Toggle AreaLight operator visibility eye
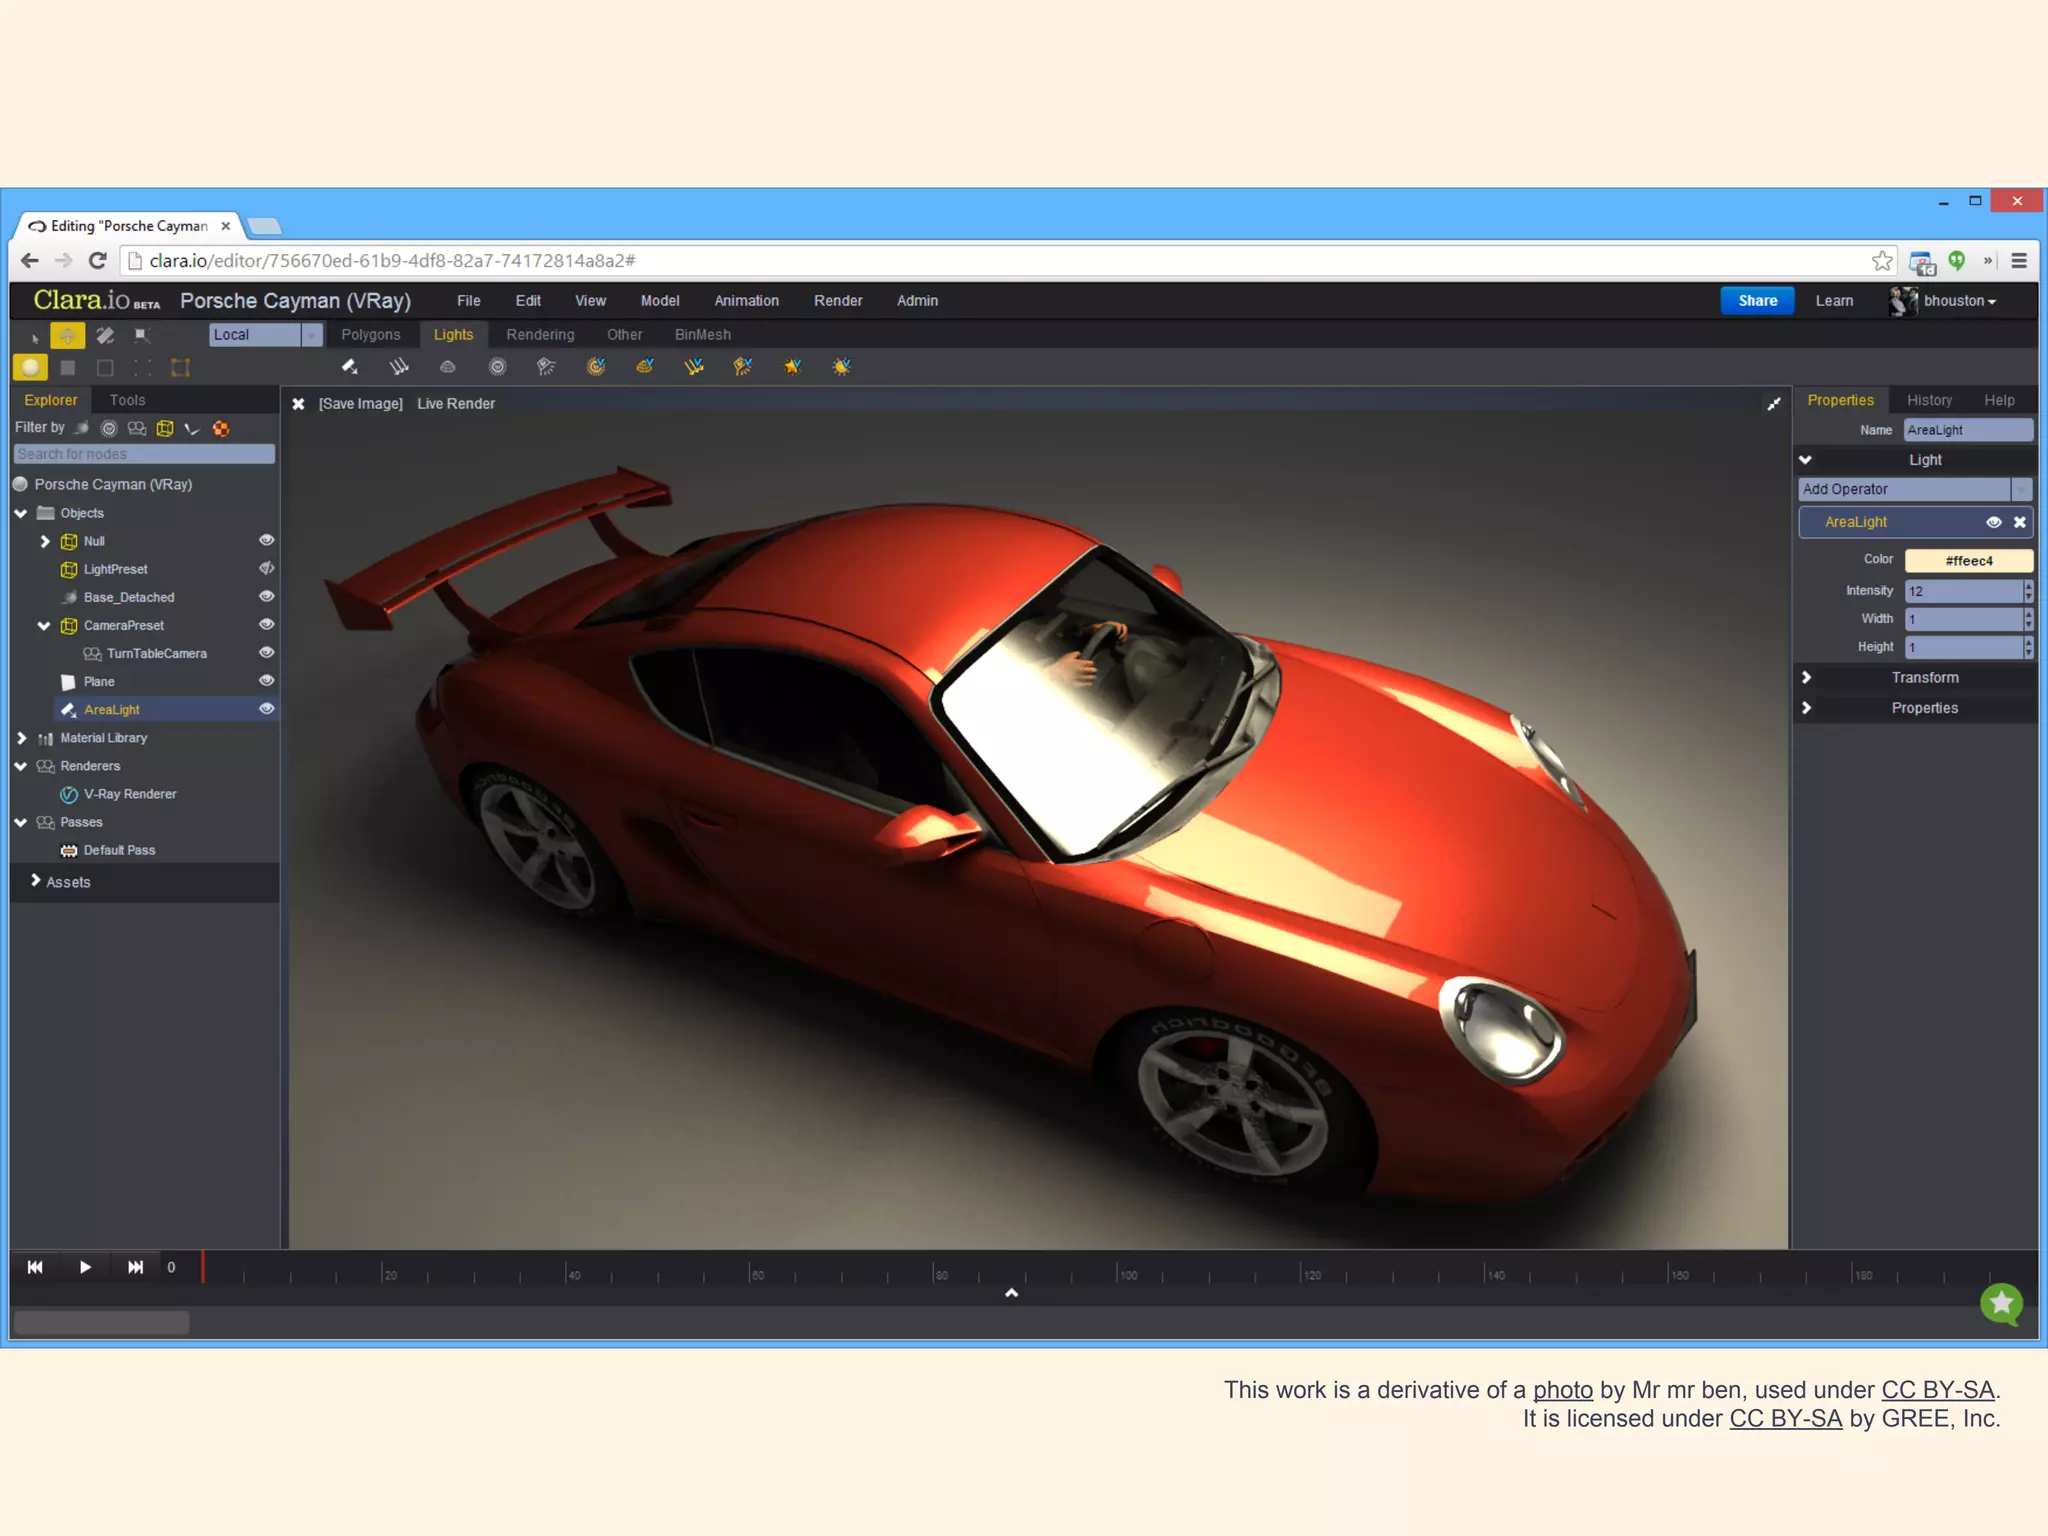2048x1536 pixels. tap(1993, 522)
